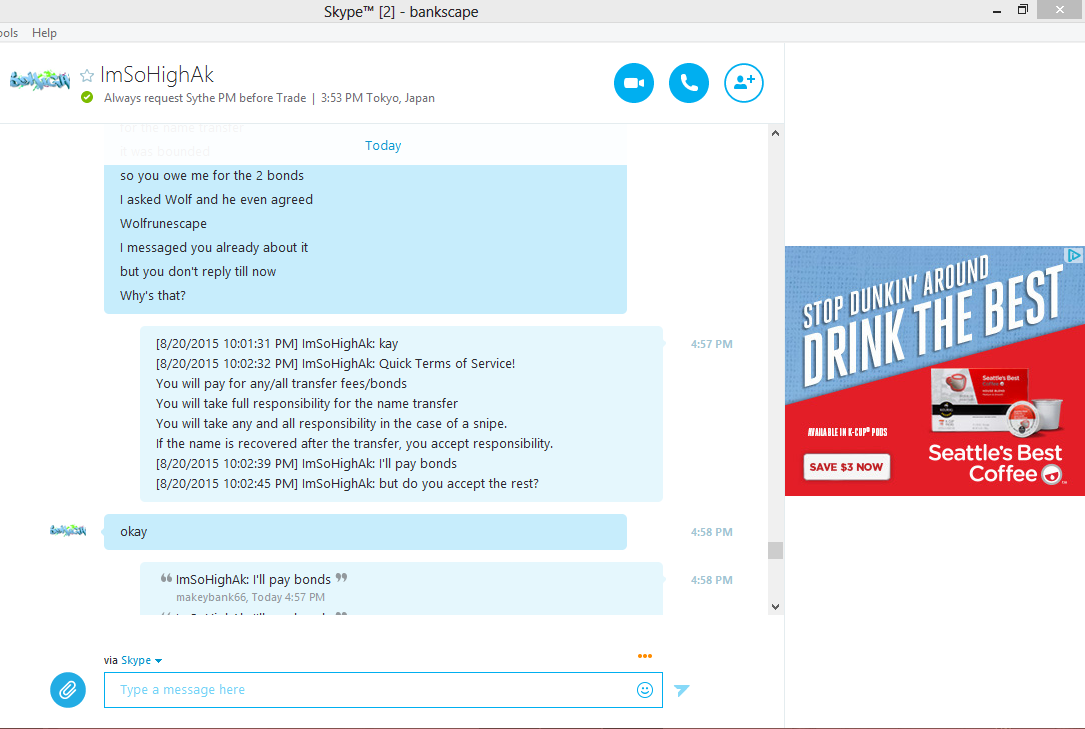
Task: Click the mood message about Sythe PM
Action: (x=205, y=98)
